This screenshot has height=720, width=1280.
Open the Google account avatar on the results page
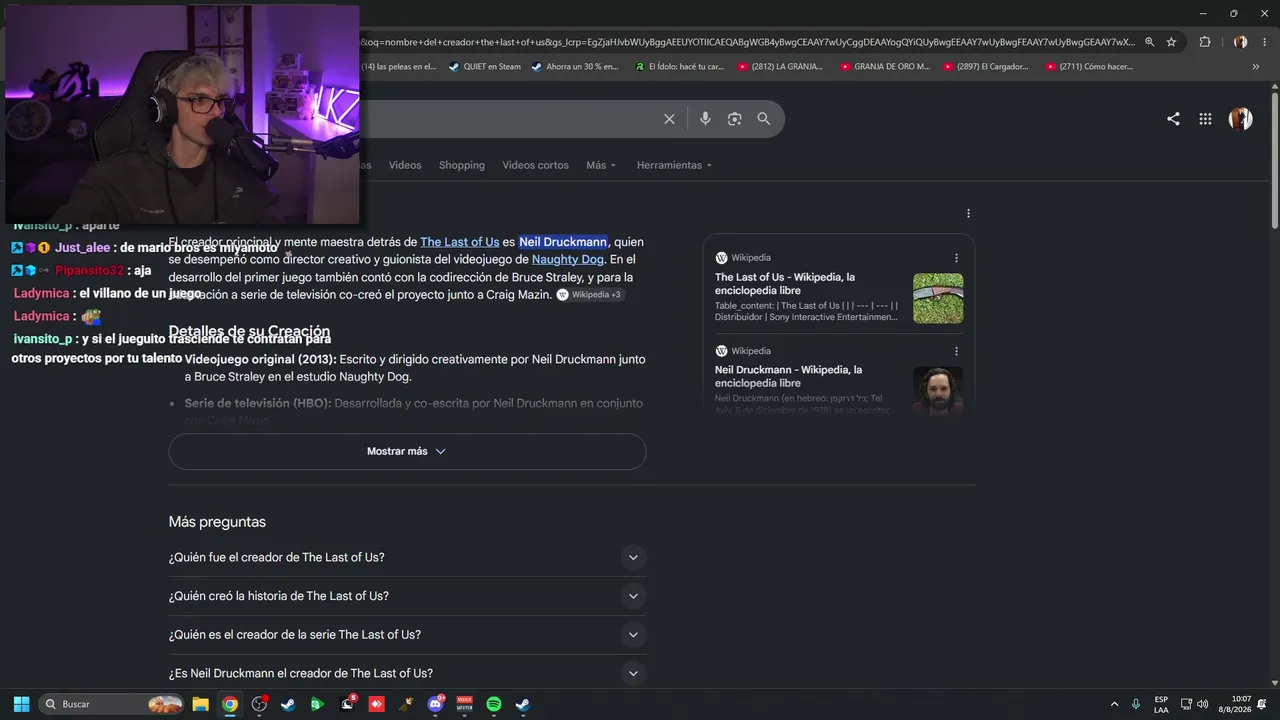[x=1241, y=118]
